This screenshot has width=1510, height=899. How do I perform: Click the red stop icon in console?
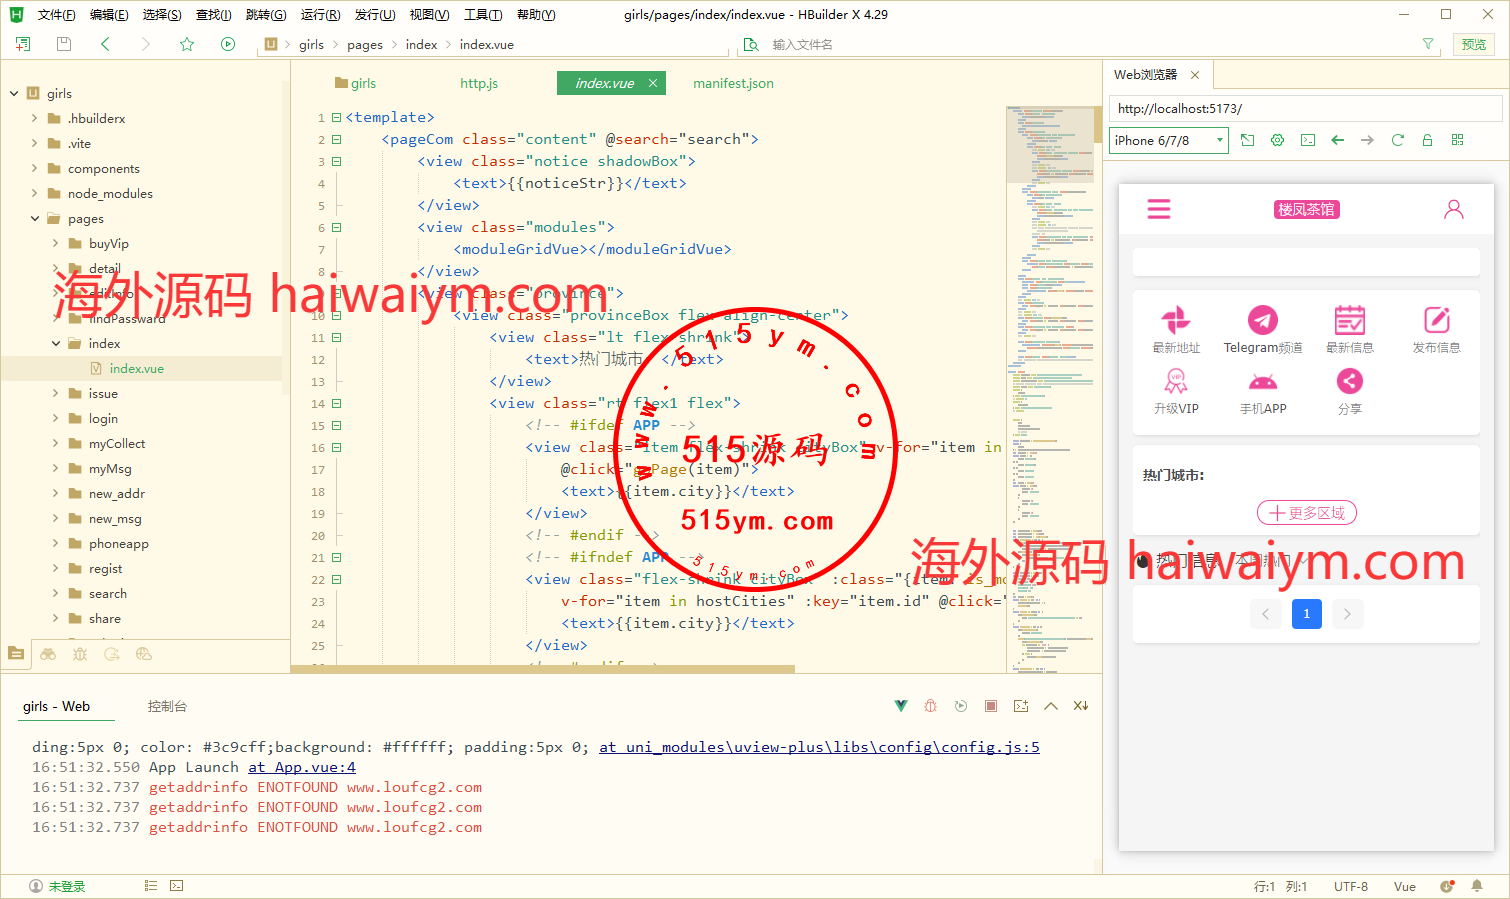click(991, 706)
